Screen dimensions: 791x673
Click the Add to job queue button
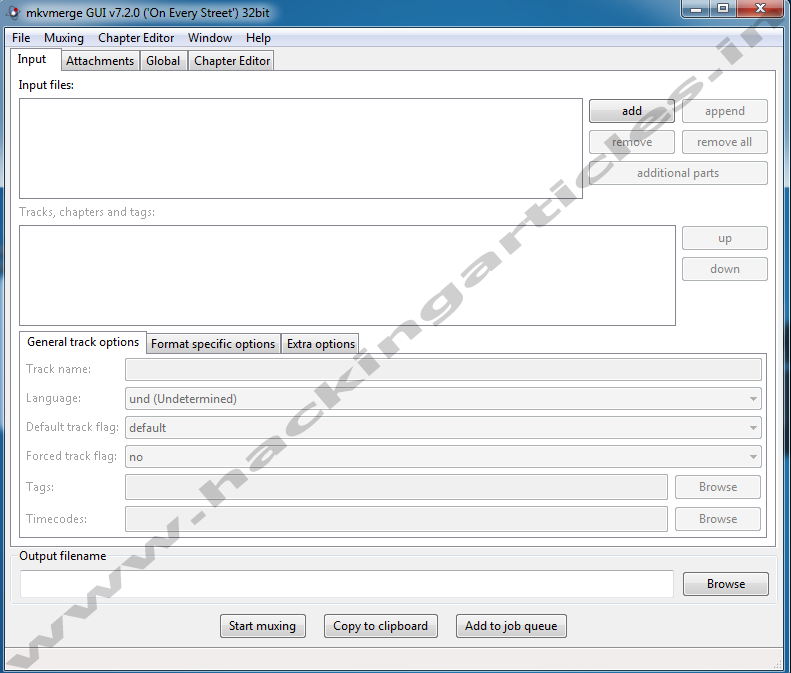pyautogui.click(x=511, y=626)
